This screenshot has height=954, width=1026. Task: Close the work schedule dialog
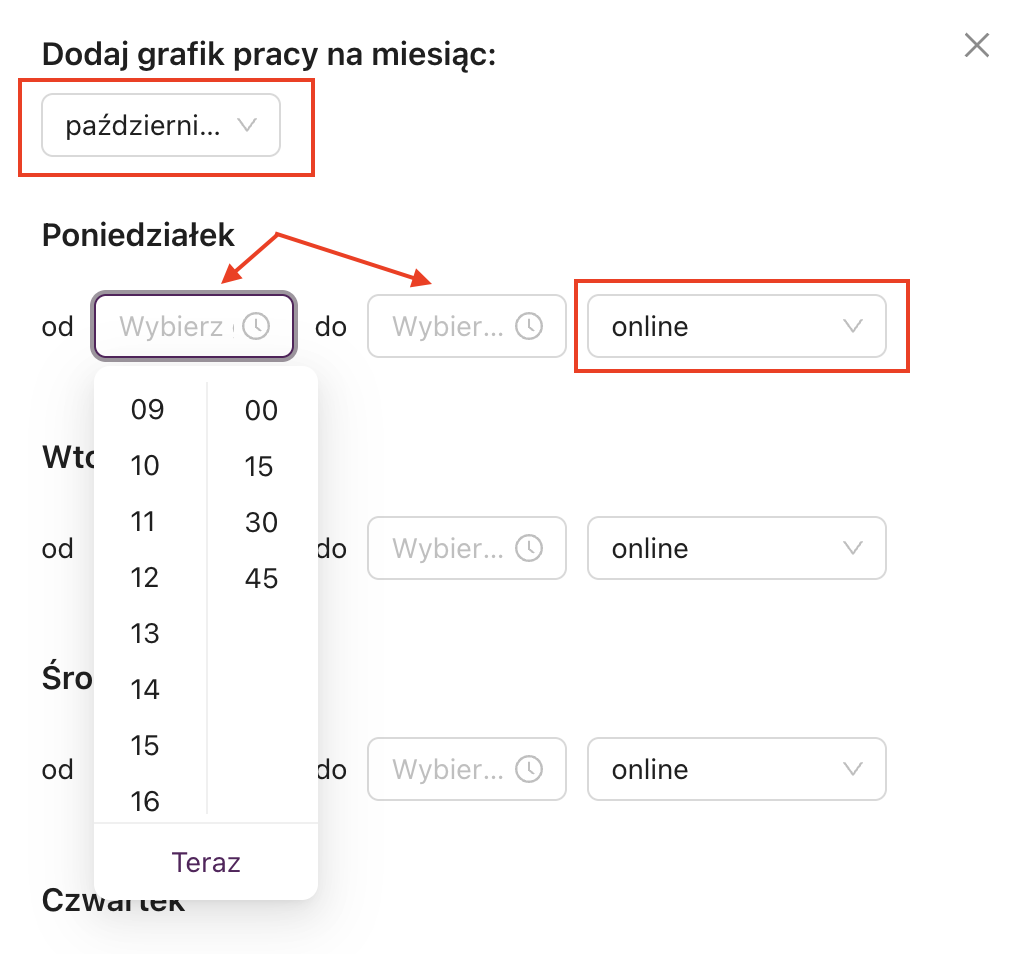click(976, 45)
